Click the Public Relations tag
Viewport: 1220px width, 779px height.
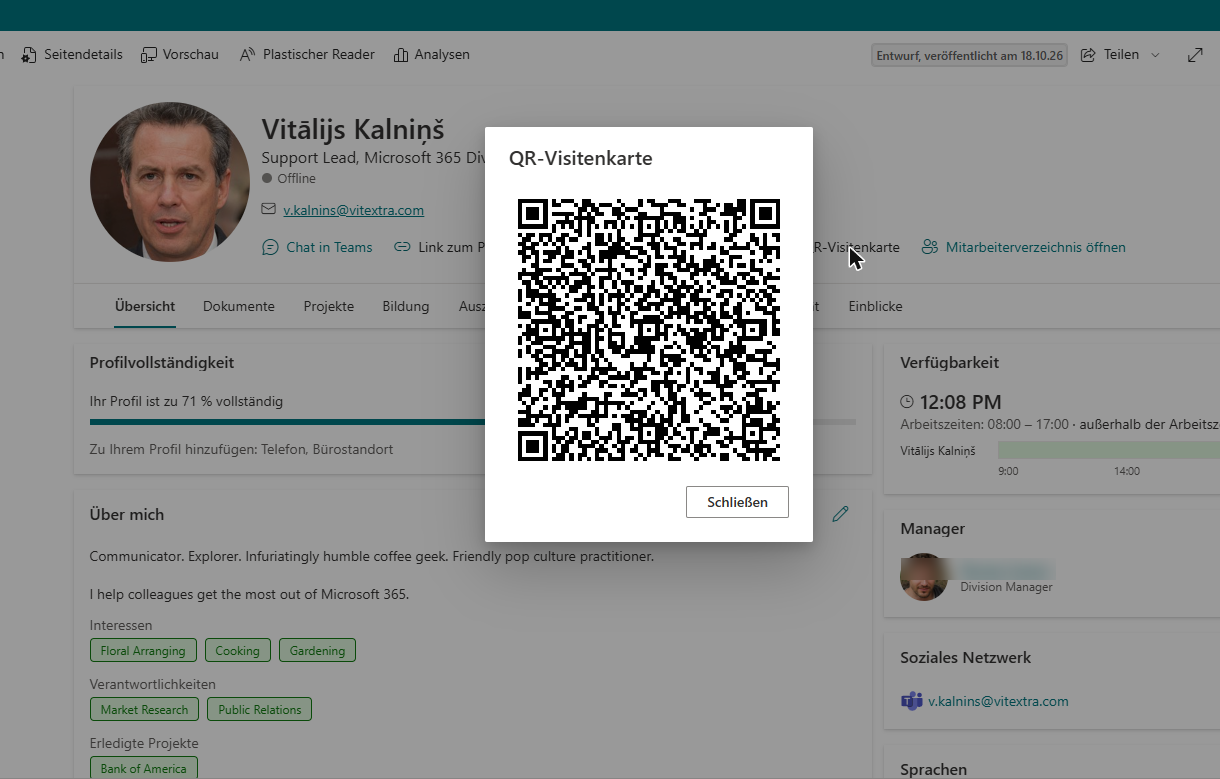[259, 710]
